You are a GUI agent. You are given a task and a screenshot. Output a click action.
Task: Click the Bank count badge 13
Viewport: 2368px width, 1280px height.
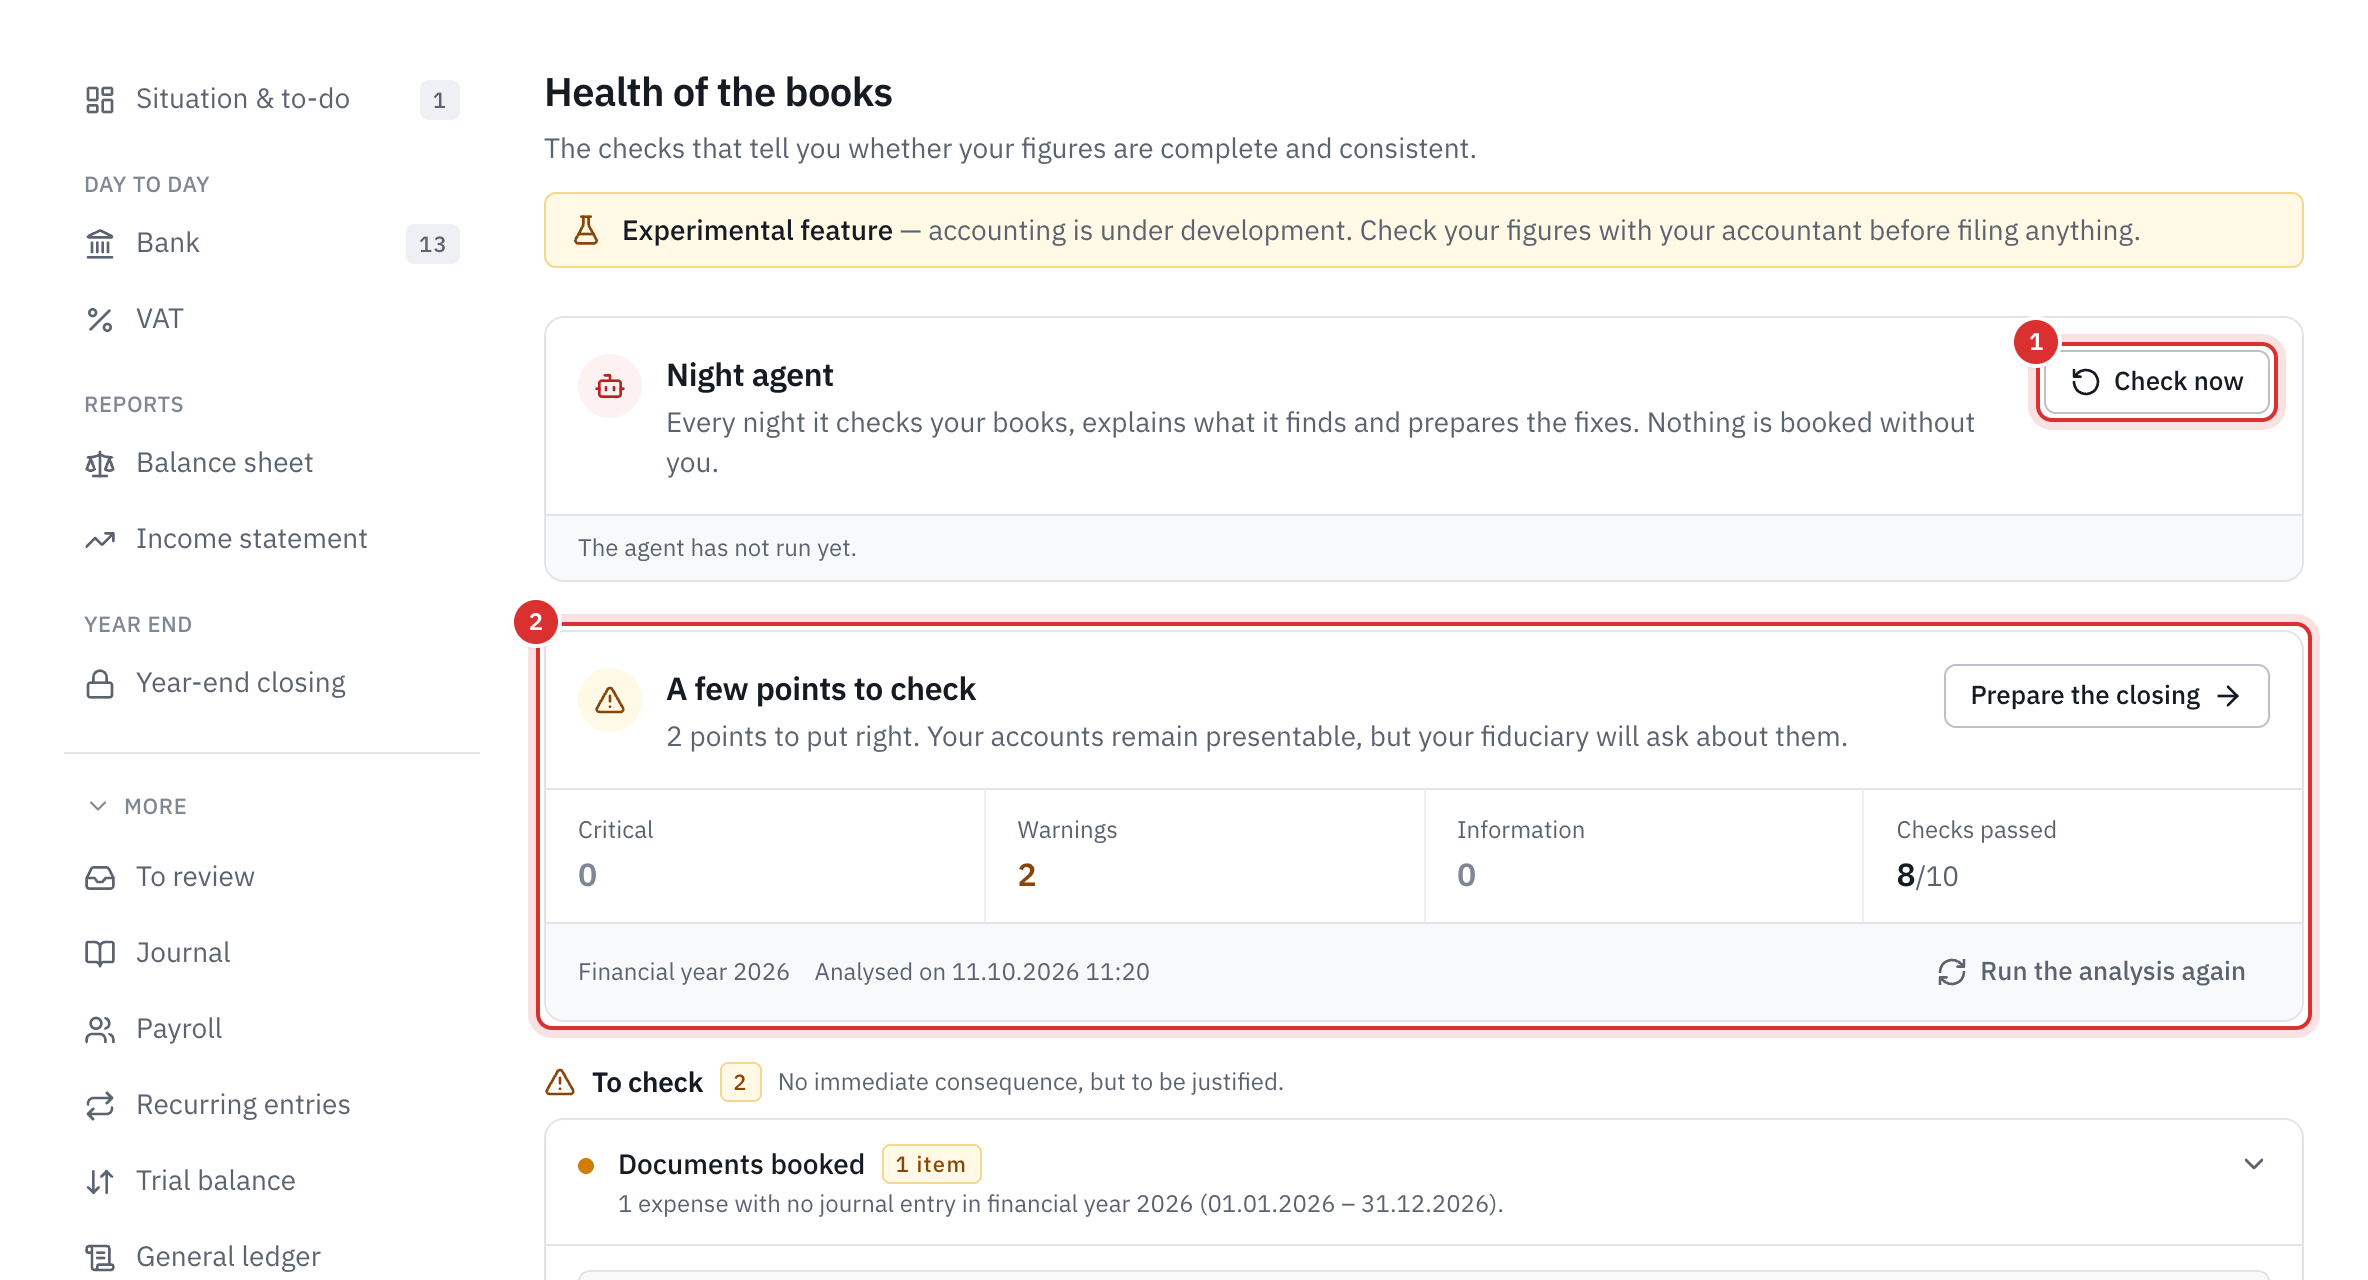432,244
